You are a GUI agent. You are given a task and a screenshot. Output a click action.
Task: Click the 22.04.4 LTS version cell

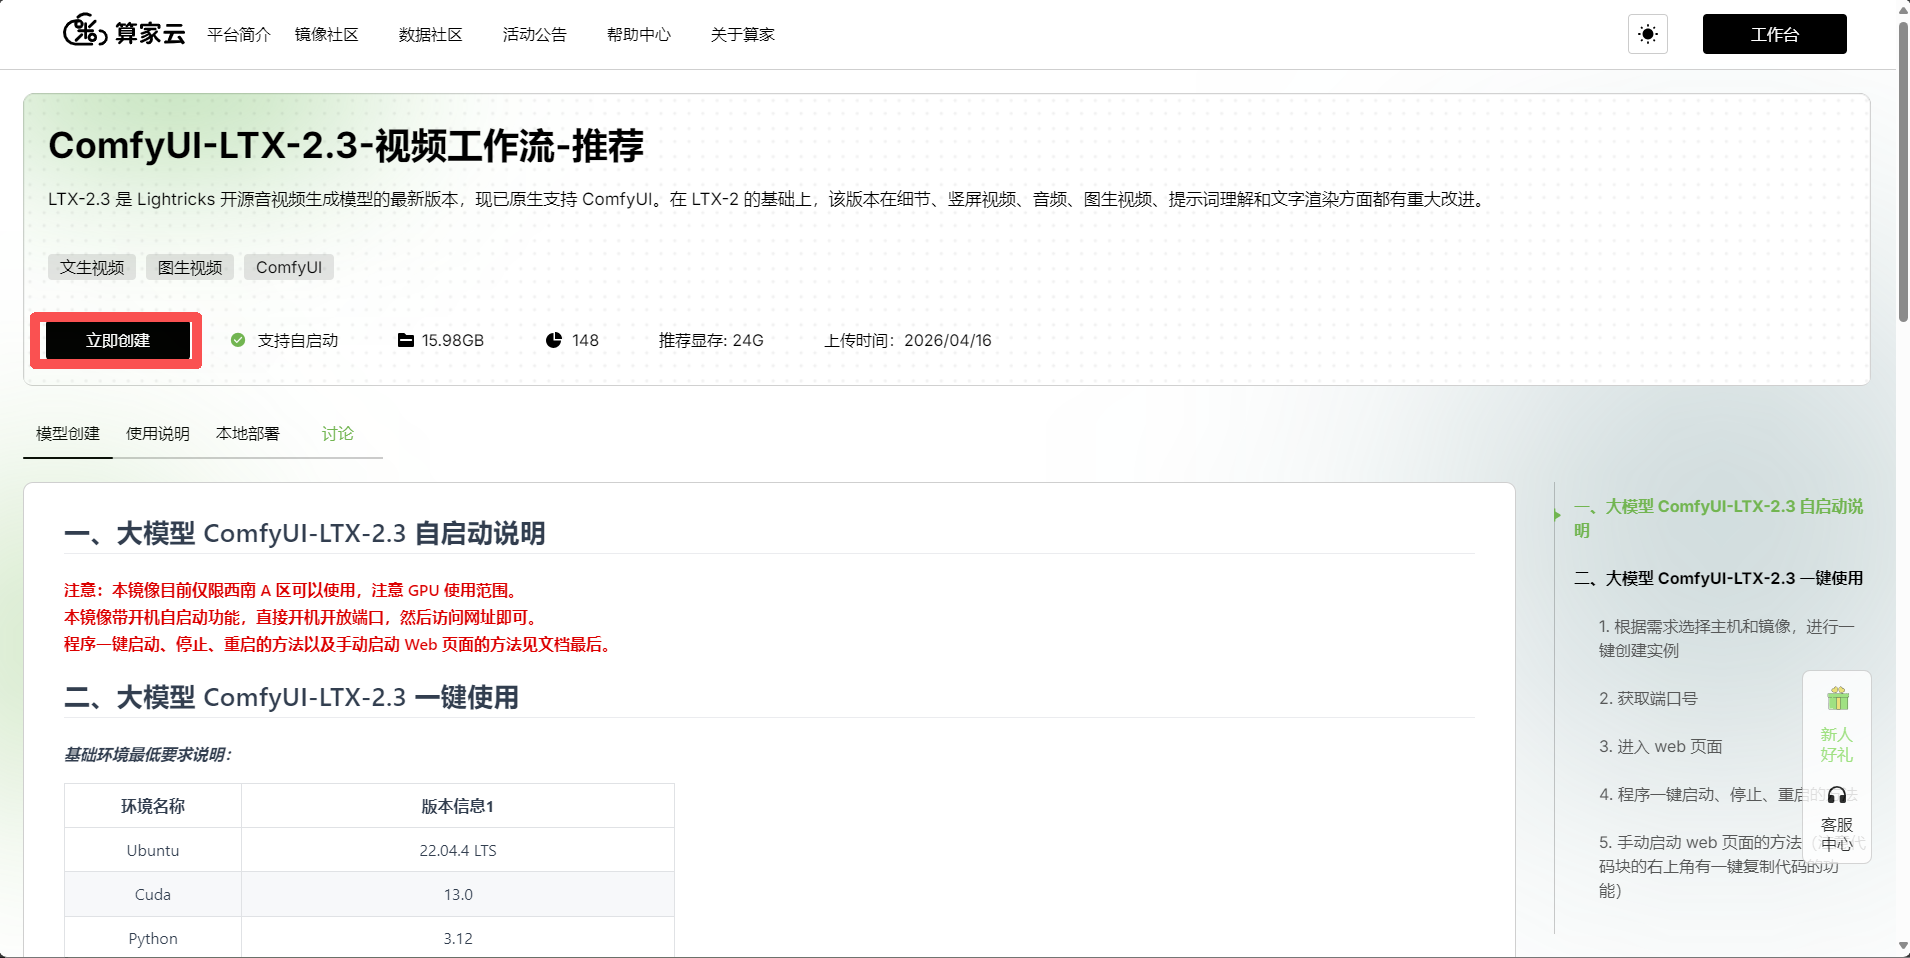[x=458, y=850]
